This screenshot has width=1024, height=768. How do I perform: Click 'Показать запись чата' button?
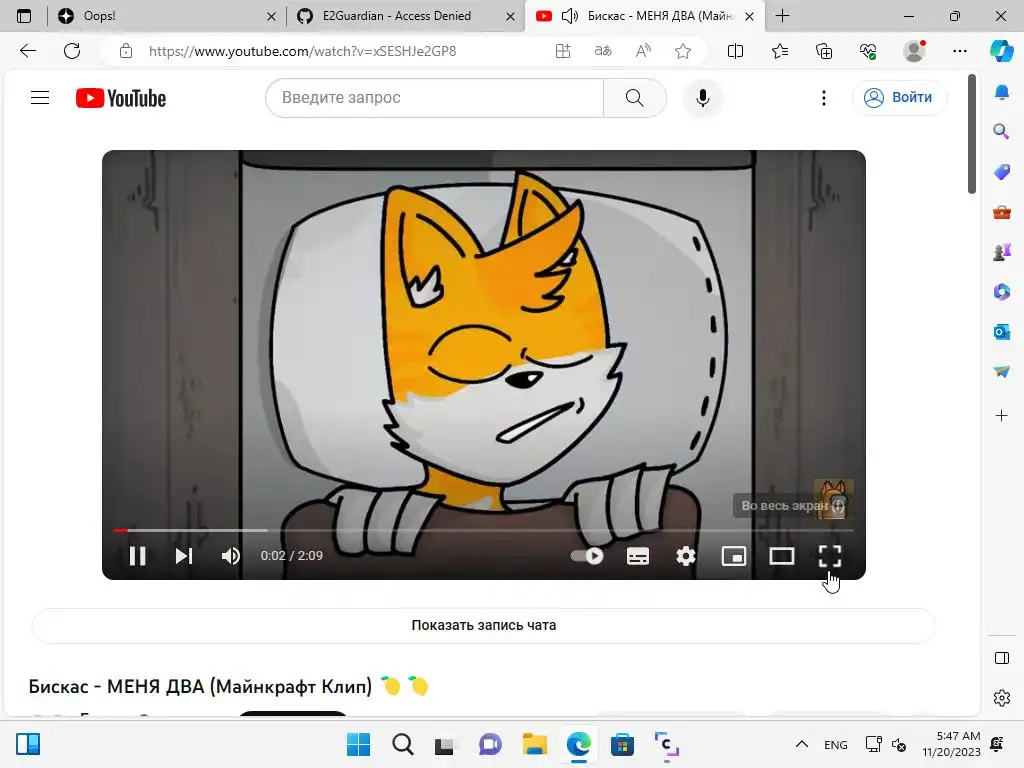pyautogui.click(x=484, y=625)
